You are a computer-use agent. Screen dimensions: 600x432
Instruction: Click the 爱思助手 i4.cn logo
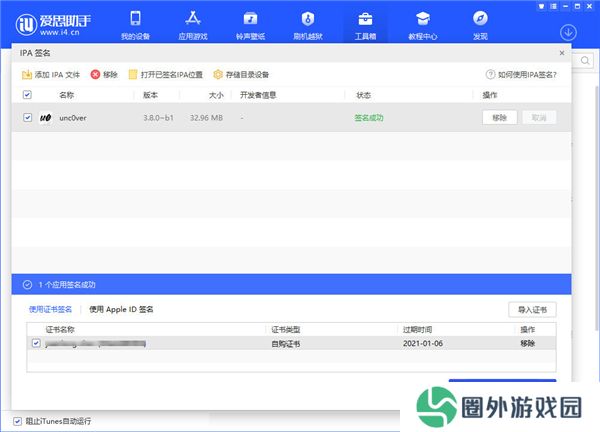pyautogui.click(x=53, y=25)
